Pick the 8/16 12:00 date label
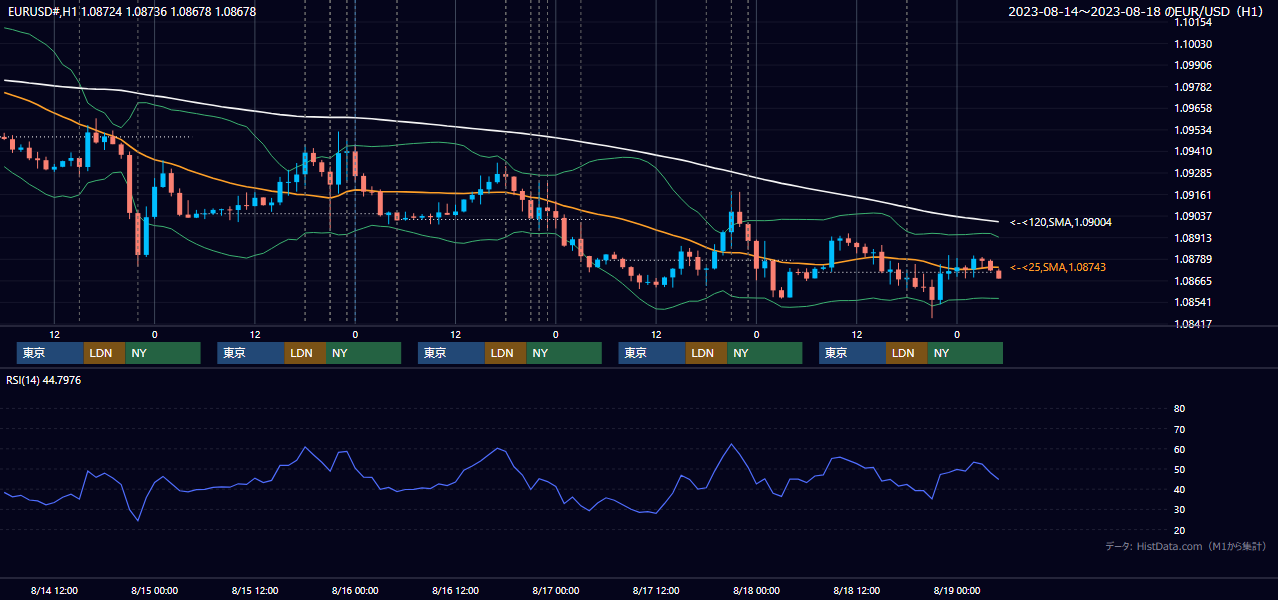 tap(455, 590)
